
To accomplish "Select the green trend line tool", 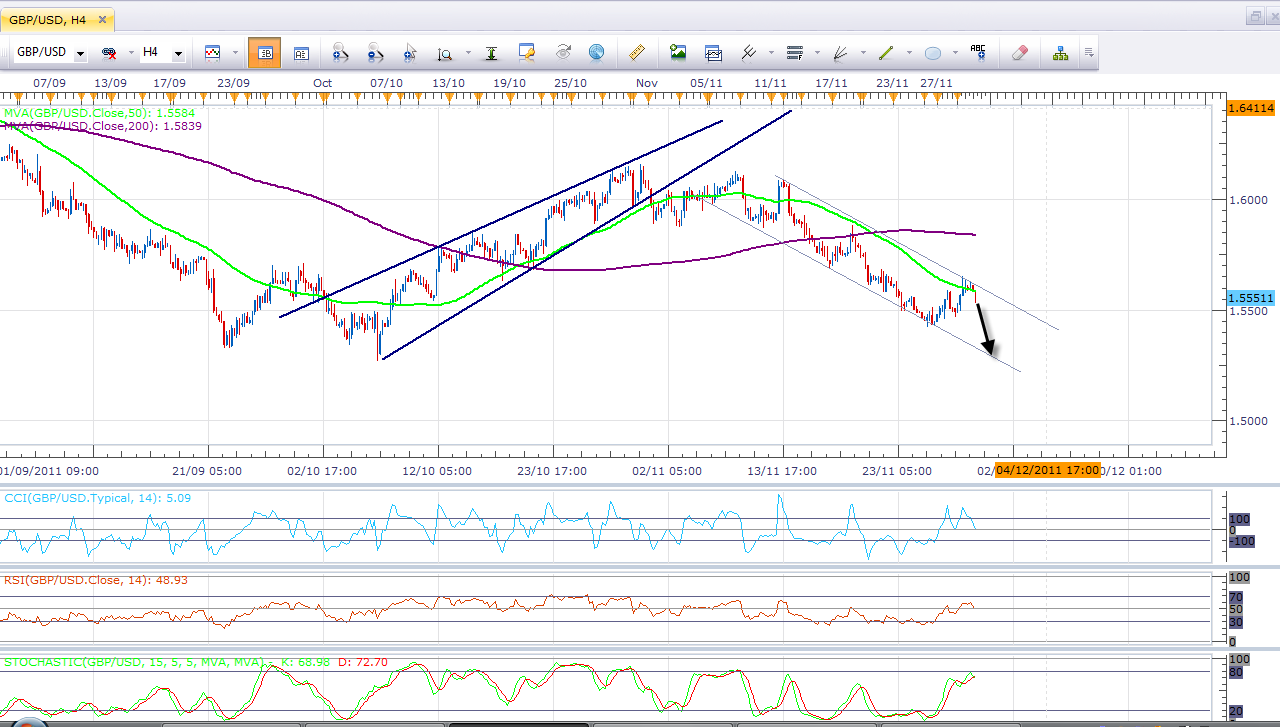I will coord(886,53).
